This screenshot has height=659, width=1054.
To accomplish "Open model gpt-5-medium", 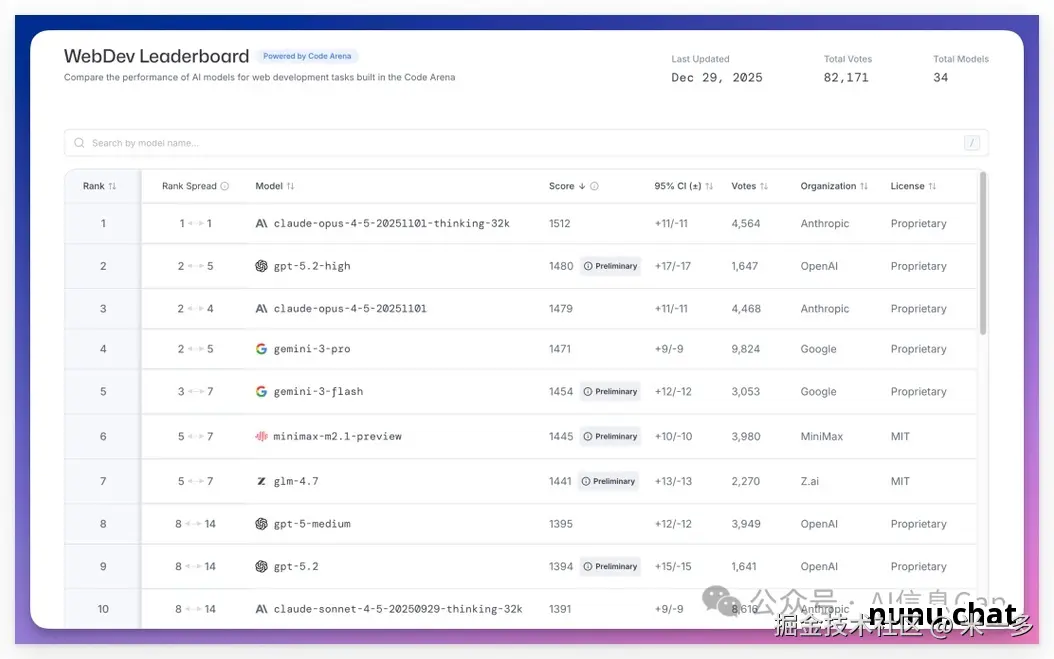I will tap(312, 524).
